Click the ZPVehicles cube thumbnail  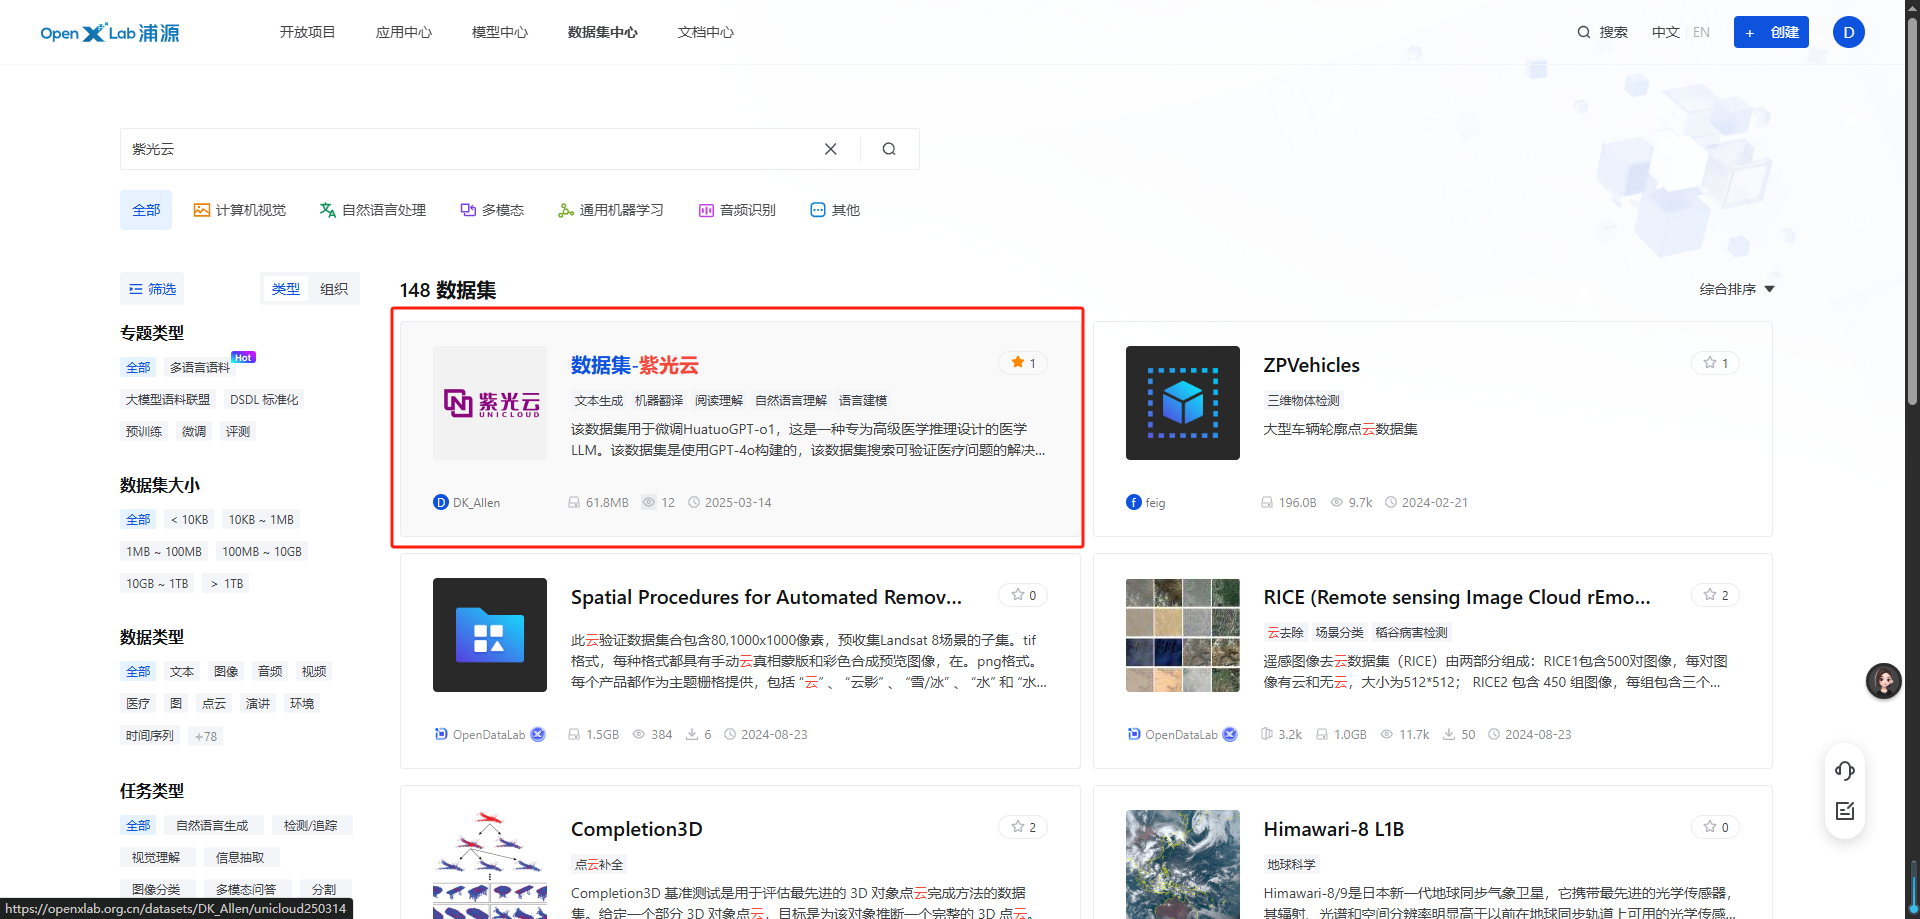[x=1183, y=403]
